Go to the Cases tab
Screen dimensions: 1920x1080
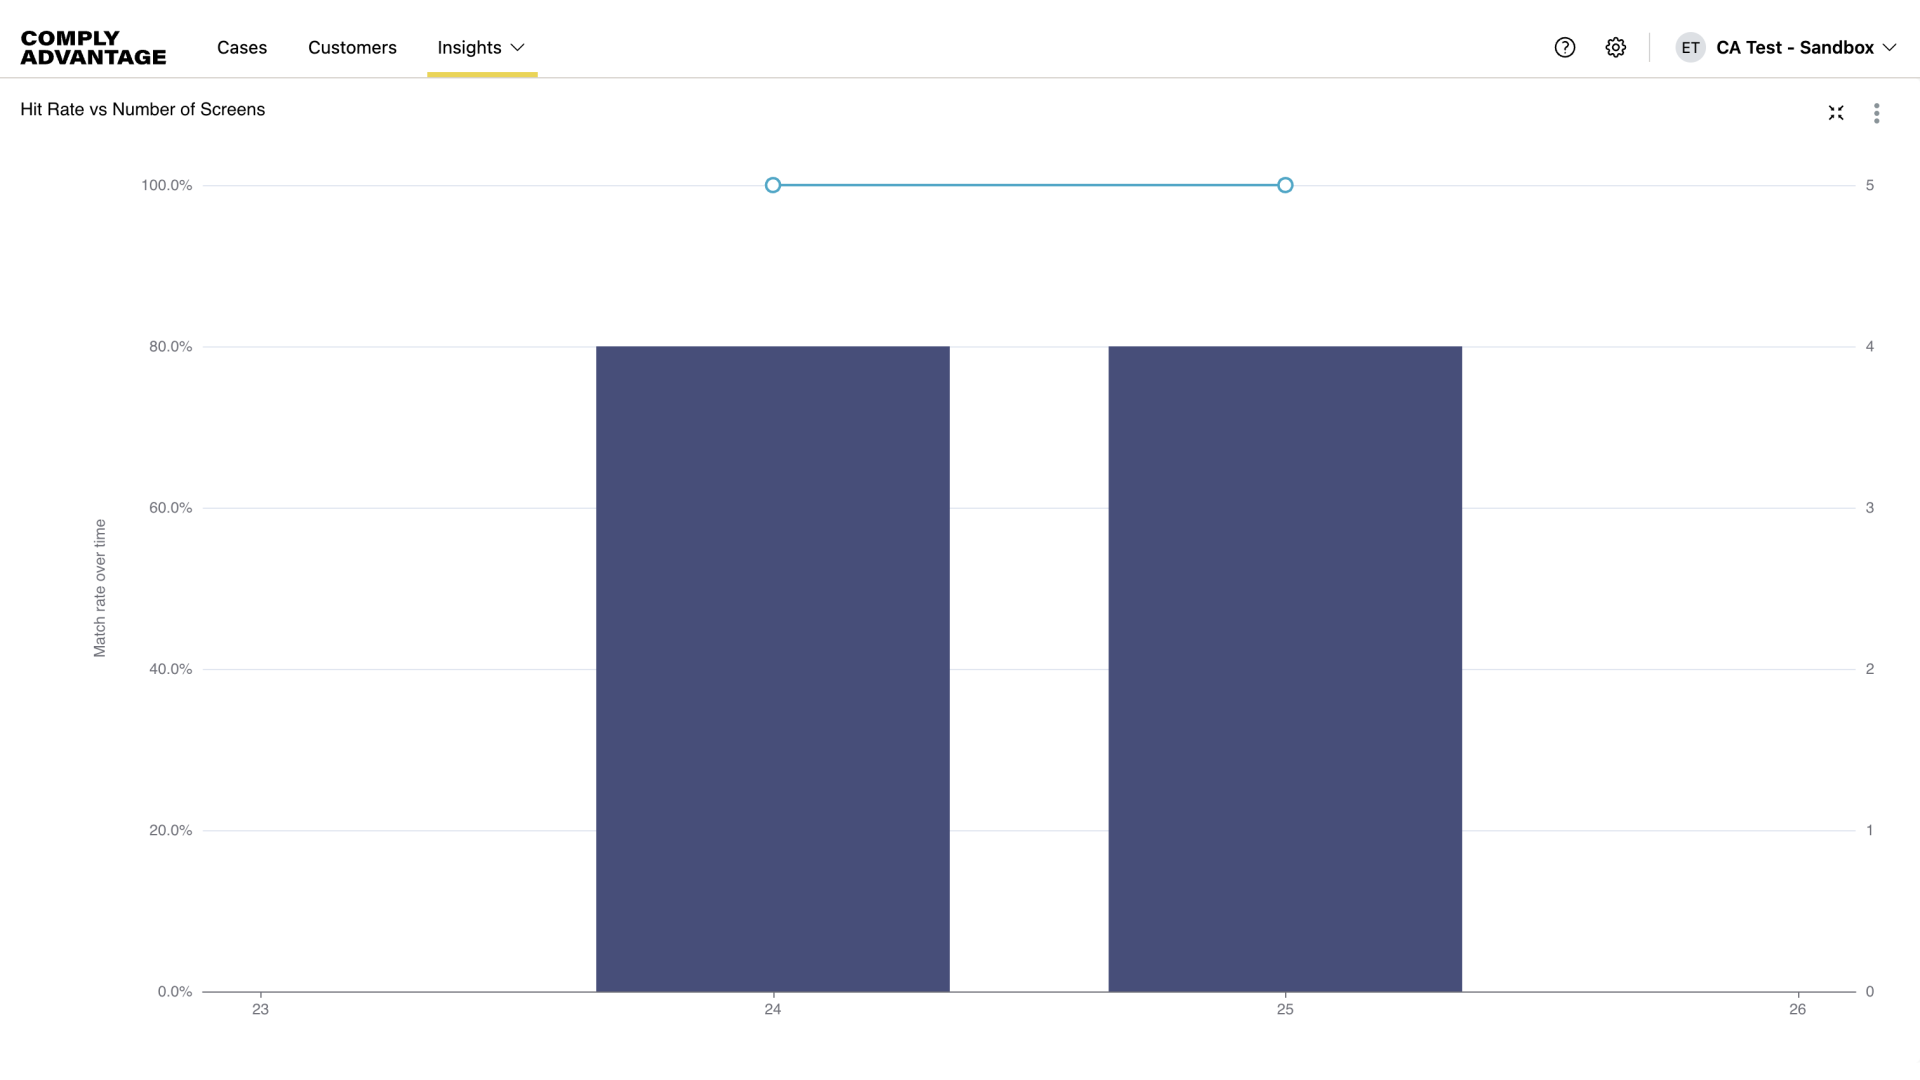click(242, 47)
